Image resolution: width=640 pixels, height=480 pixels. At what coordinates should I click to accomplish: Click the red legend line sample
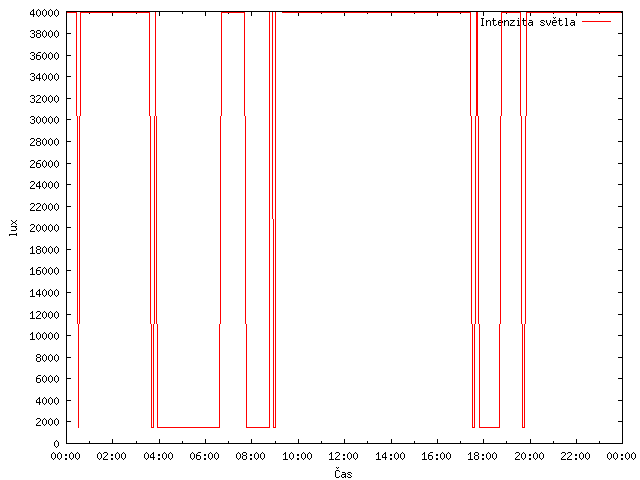tap(596, 22)
